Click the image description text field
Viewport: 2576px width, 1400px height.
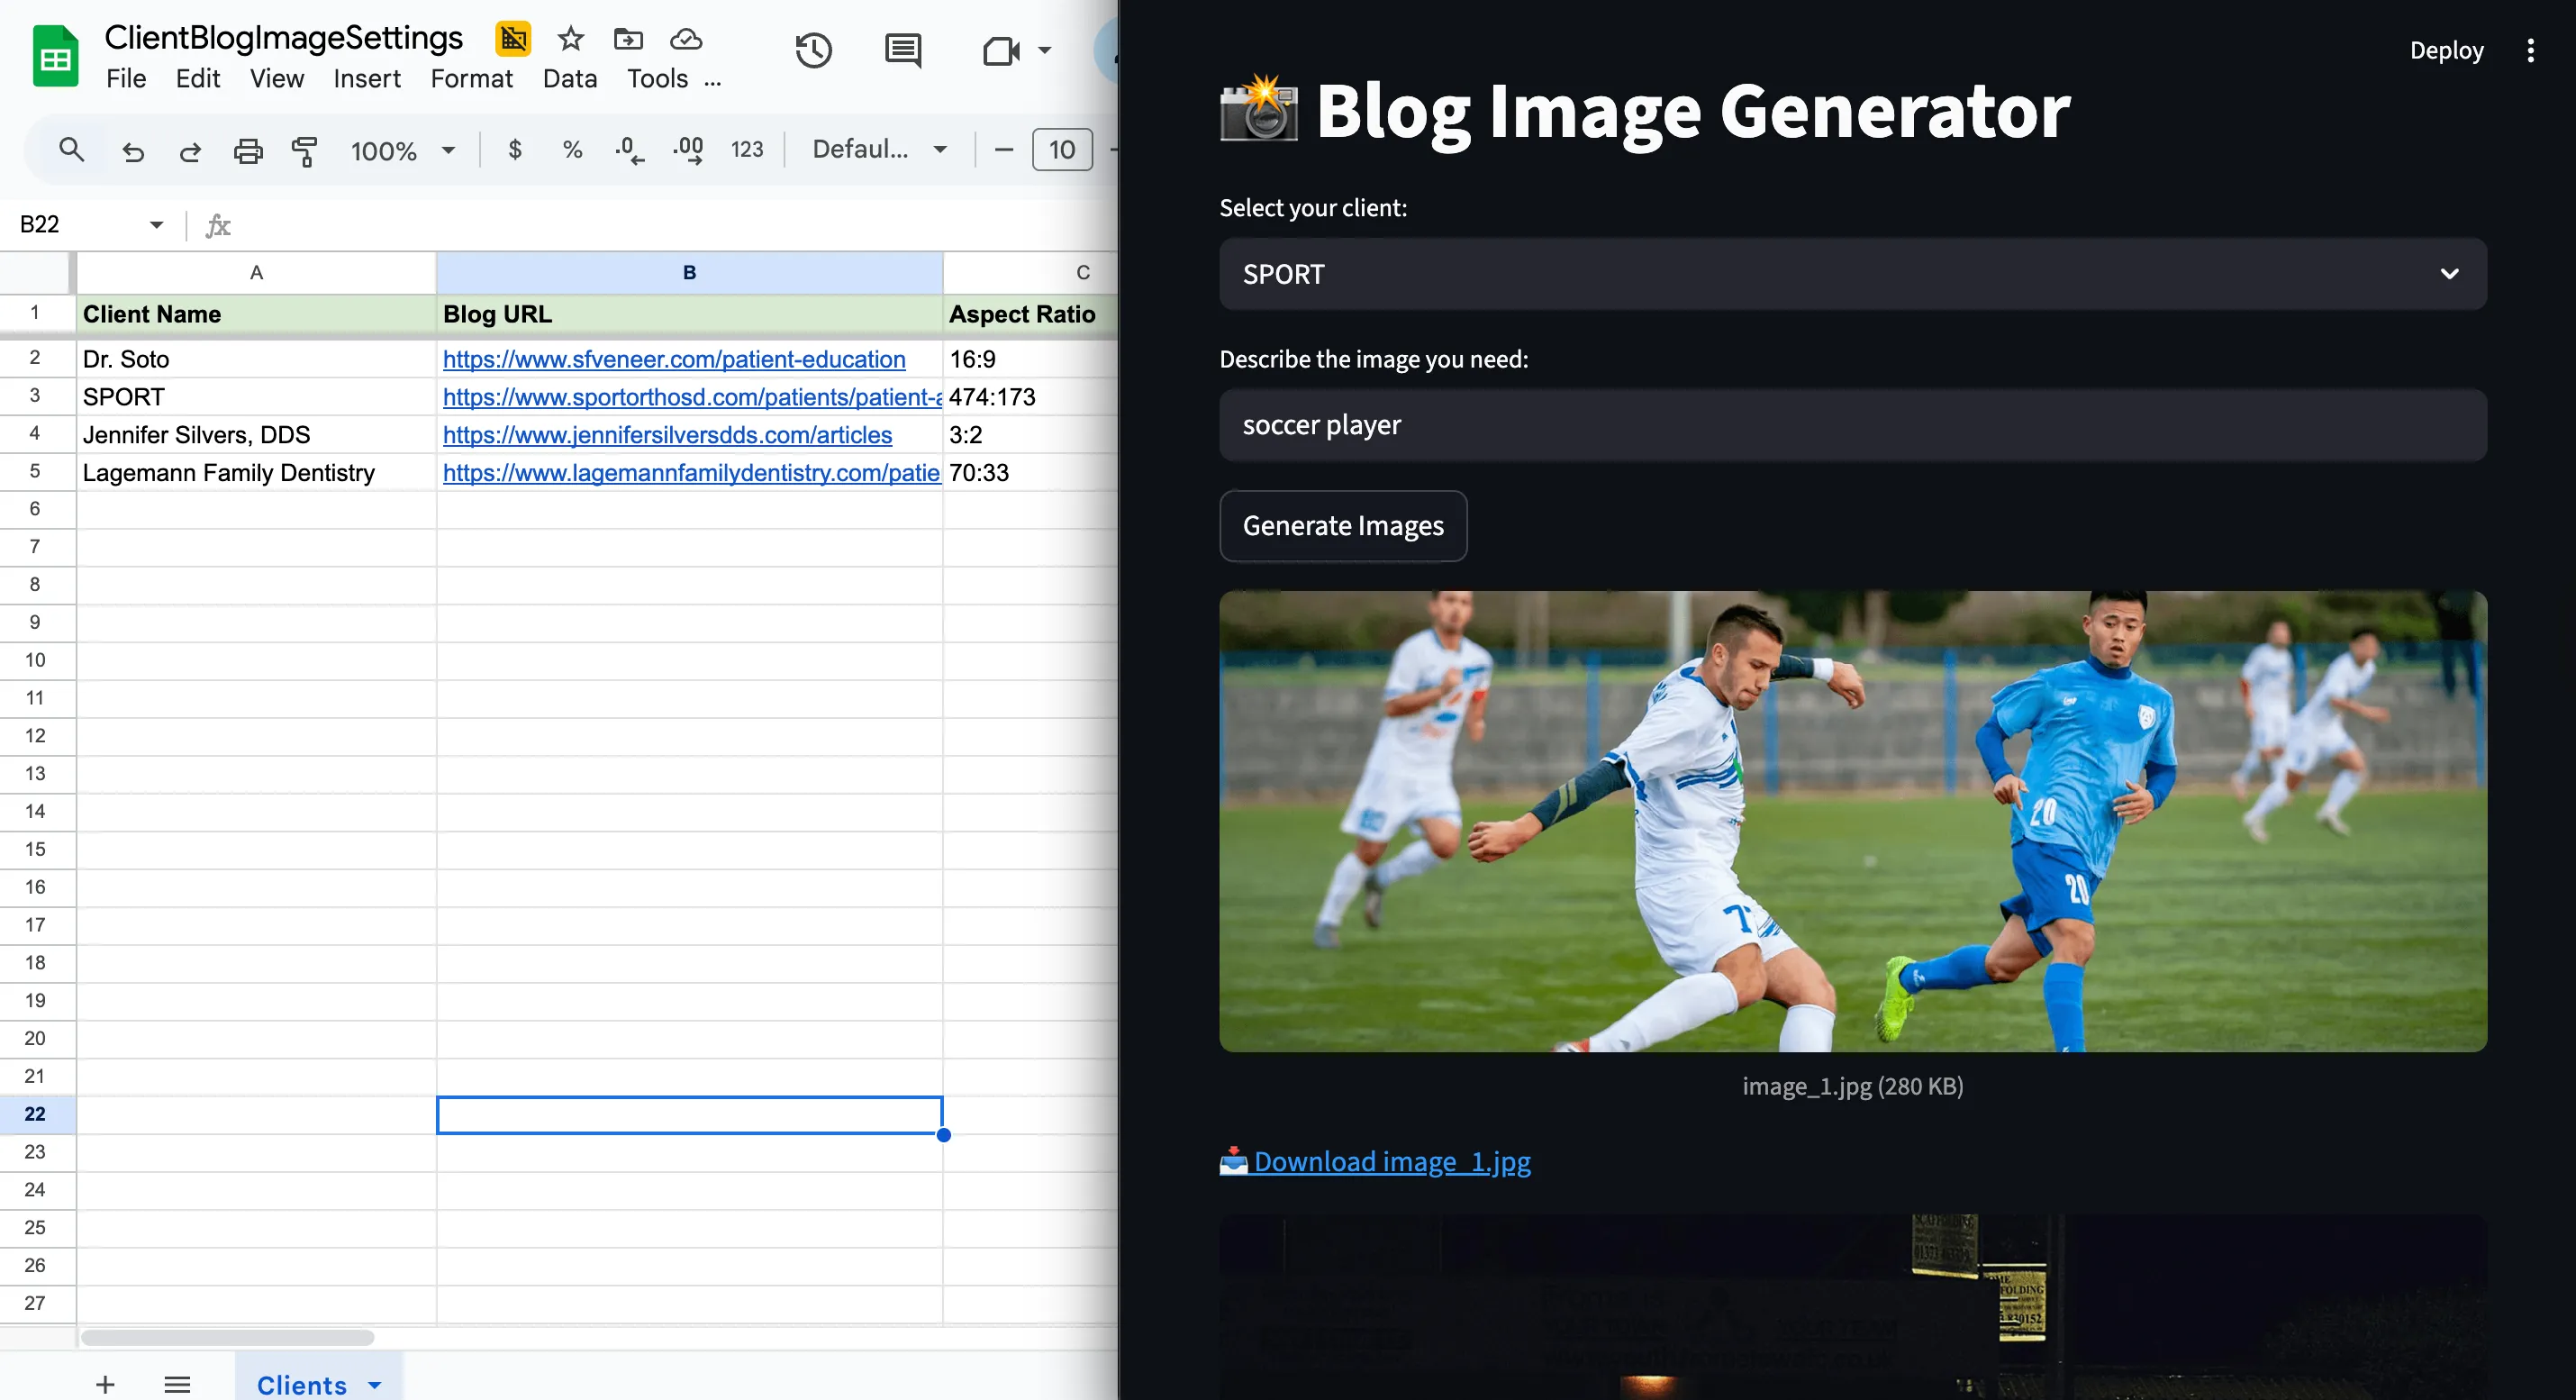point(1852,425)
